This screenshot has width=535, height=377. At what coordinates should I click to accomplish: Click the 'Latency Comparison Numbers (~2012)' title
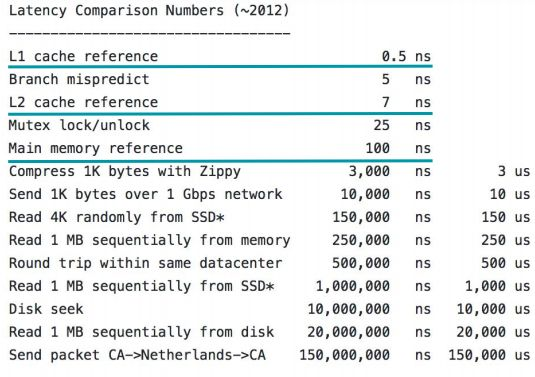149,11
